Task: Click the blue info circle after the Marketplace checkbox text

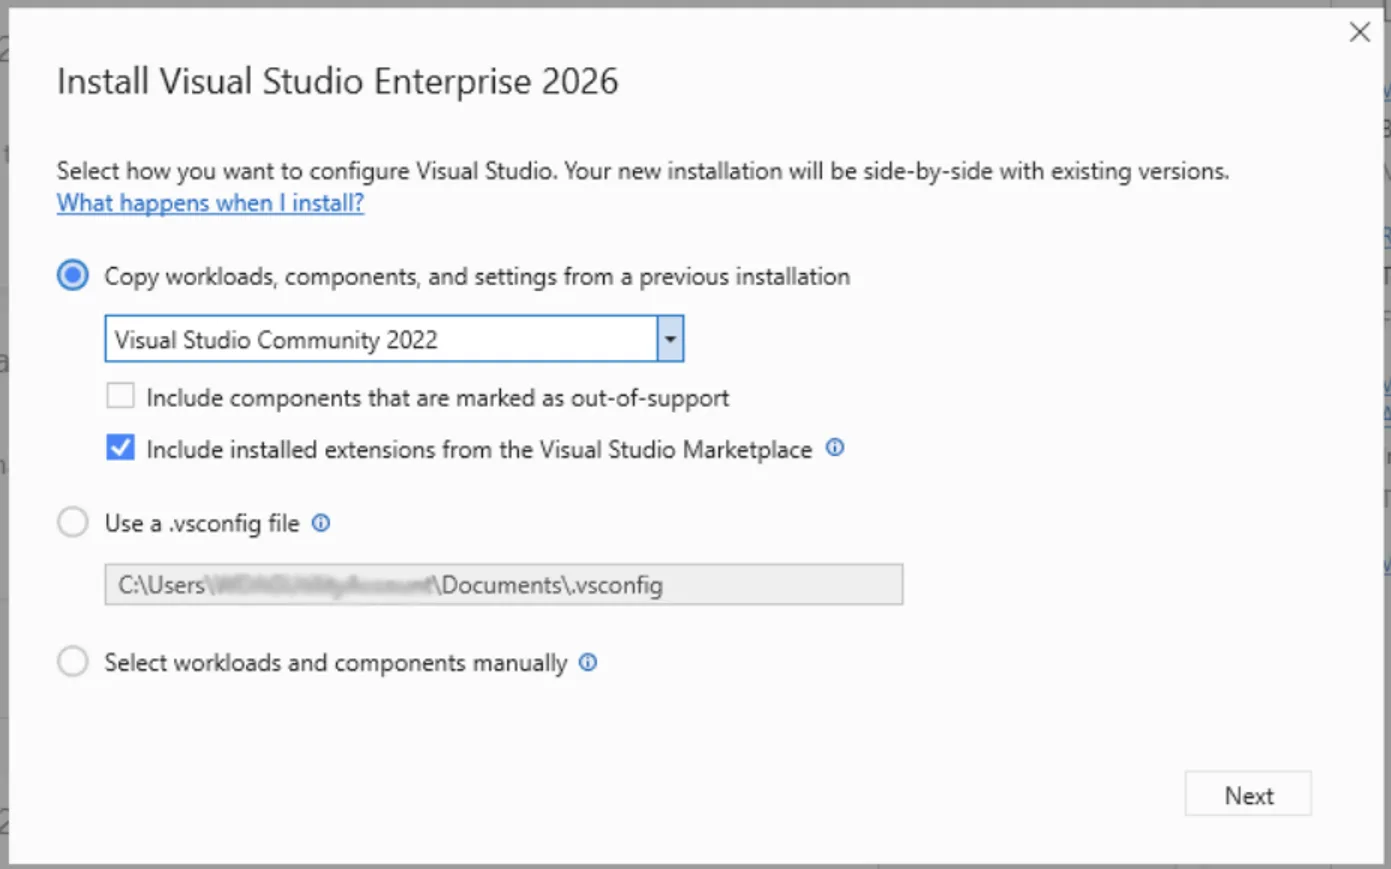Action: [835, 448]
